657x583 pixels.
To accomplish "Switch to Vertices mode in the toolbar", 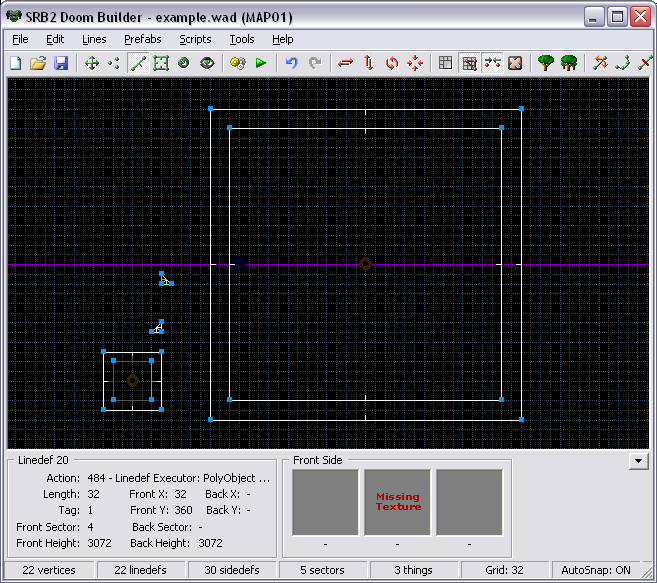I will coord(114,63).
